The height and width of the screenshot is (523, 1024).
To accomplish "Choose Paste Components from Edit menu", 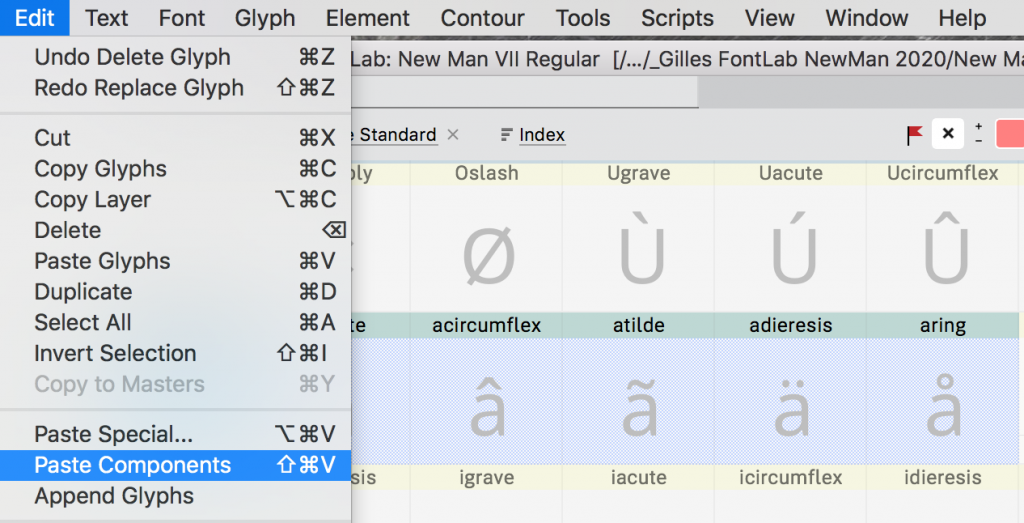I will point(132,465).
